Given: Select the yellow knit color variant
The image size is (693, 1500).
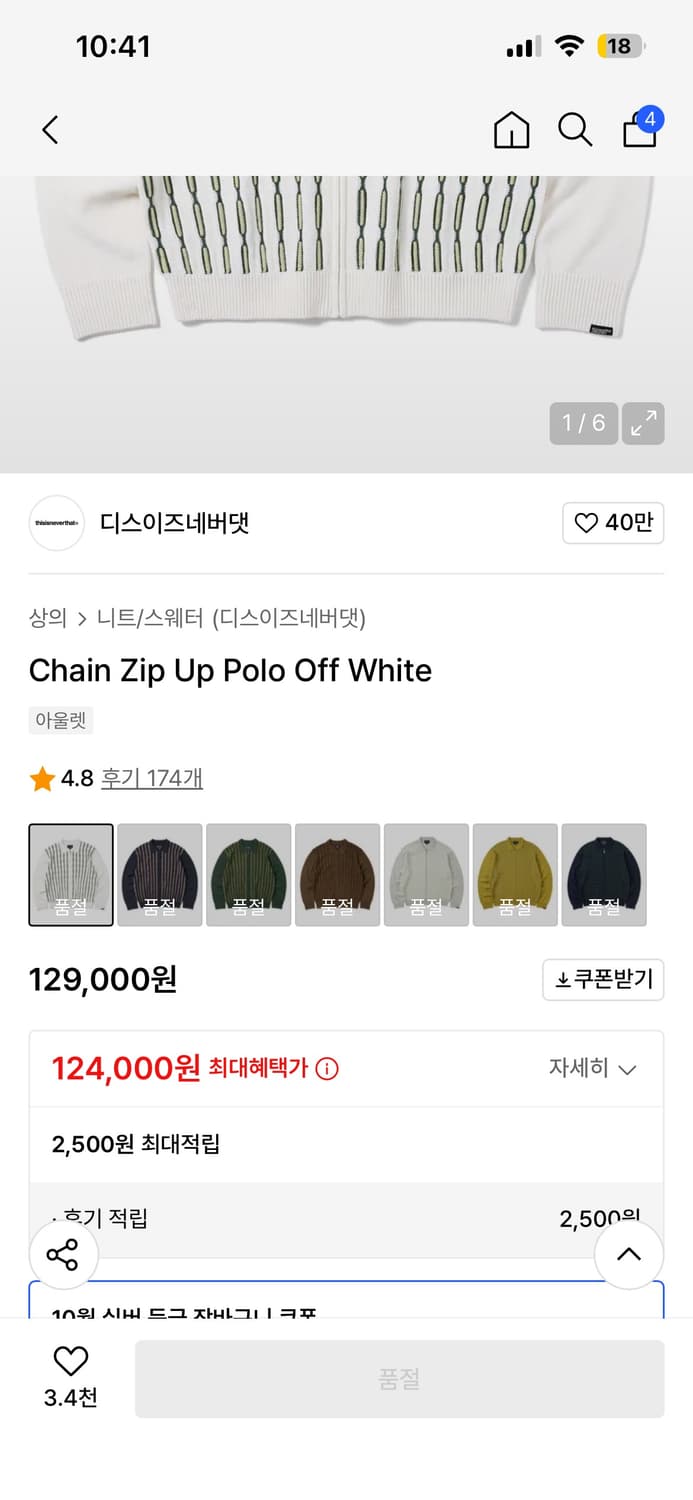Looking at the screenshot, I should tap(515, 874).
